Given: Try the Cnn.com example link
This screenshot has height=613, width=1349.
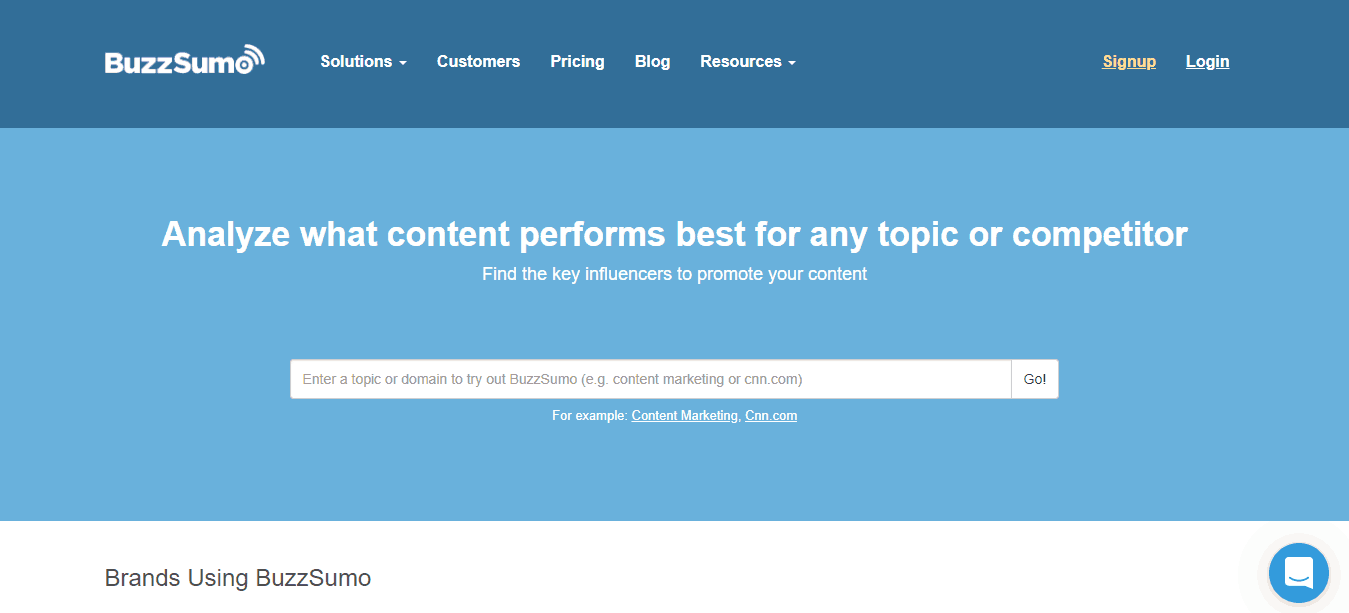Looking at the screenshot, I should click(771, 415).
